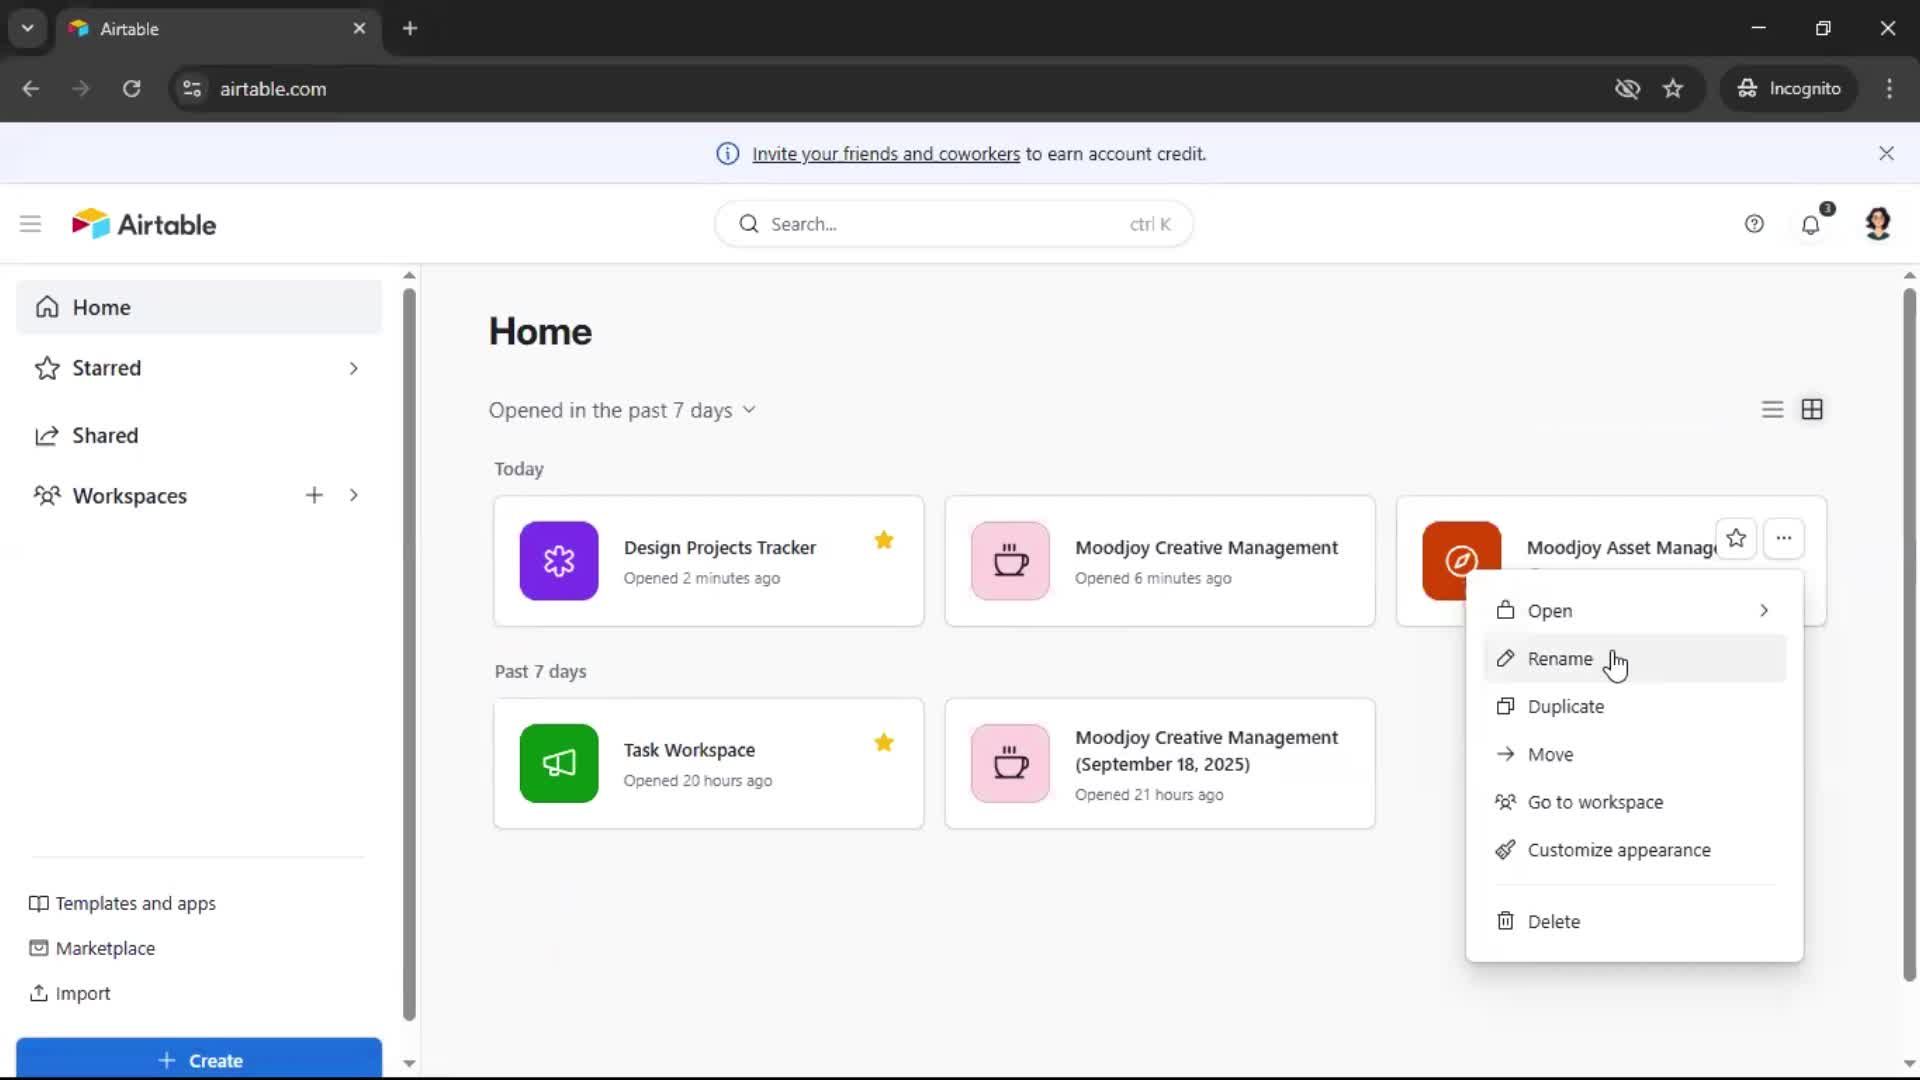Follow 'Invite your friends and coworkers' link
Image resolution: width=1920 pixels, height=1080 pixels.
[886, 154]
